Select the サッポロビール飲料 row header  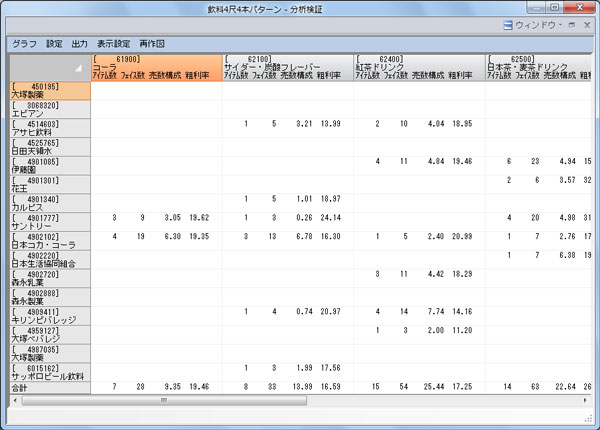(x=50, y=372)
